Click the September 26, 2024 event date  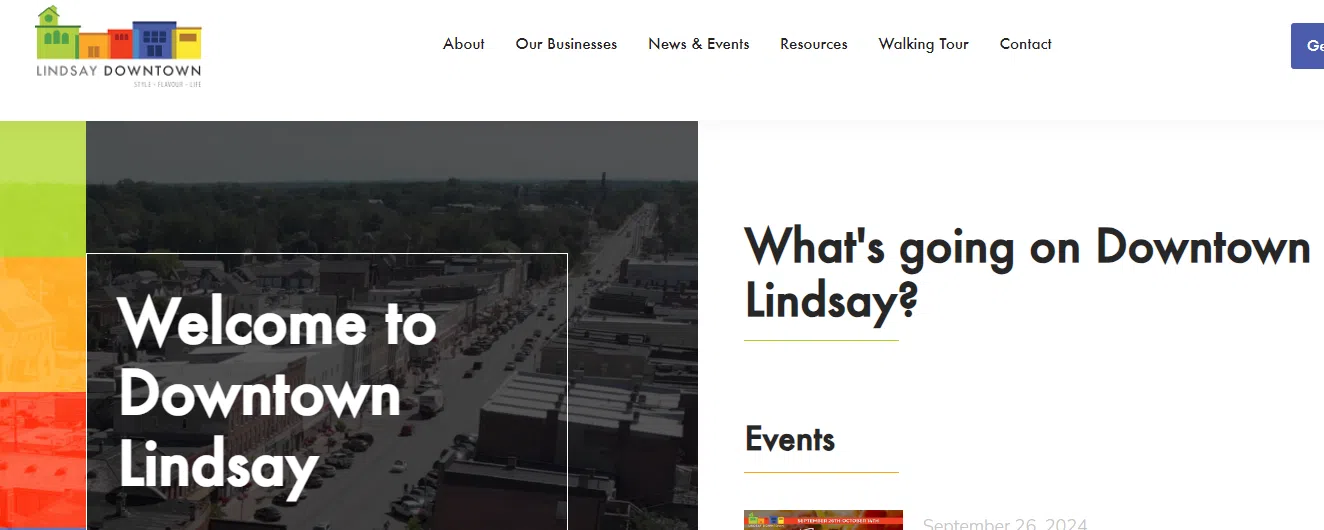point(1004,524)
